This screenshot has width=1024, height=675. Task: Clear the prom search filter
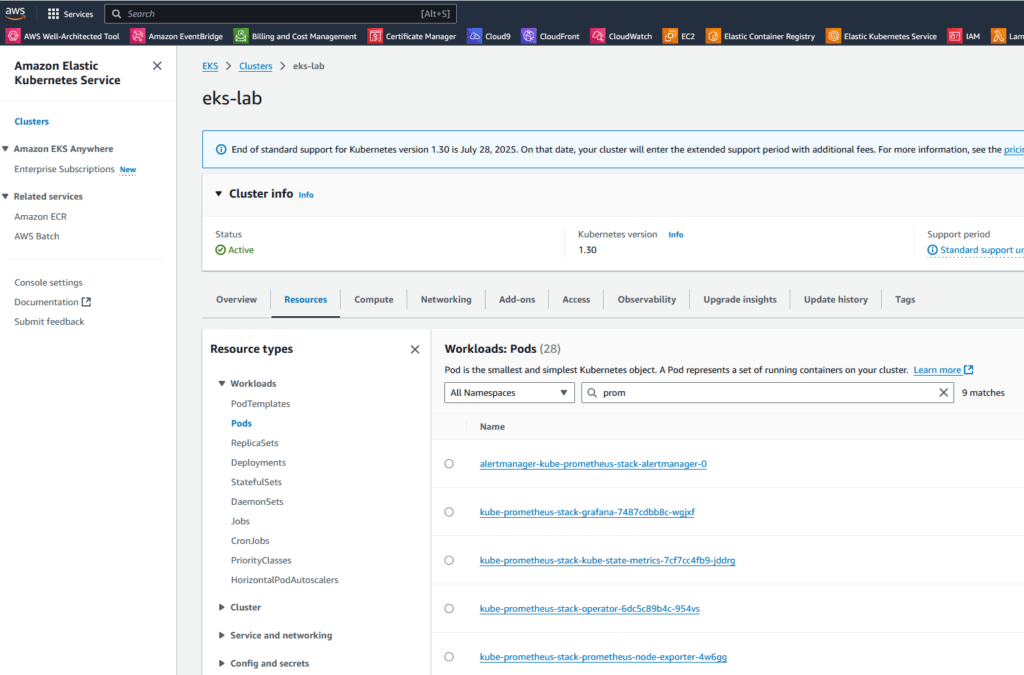pyautogui.click(x=943, y=392)
